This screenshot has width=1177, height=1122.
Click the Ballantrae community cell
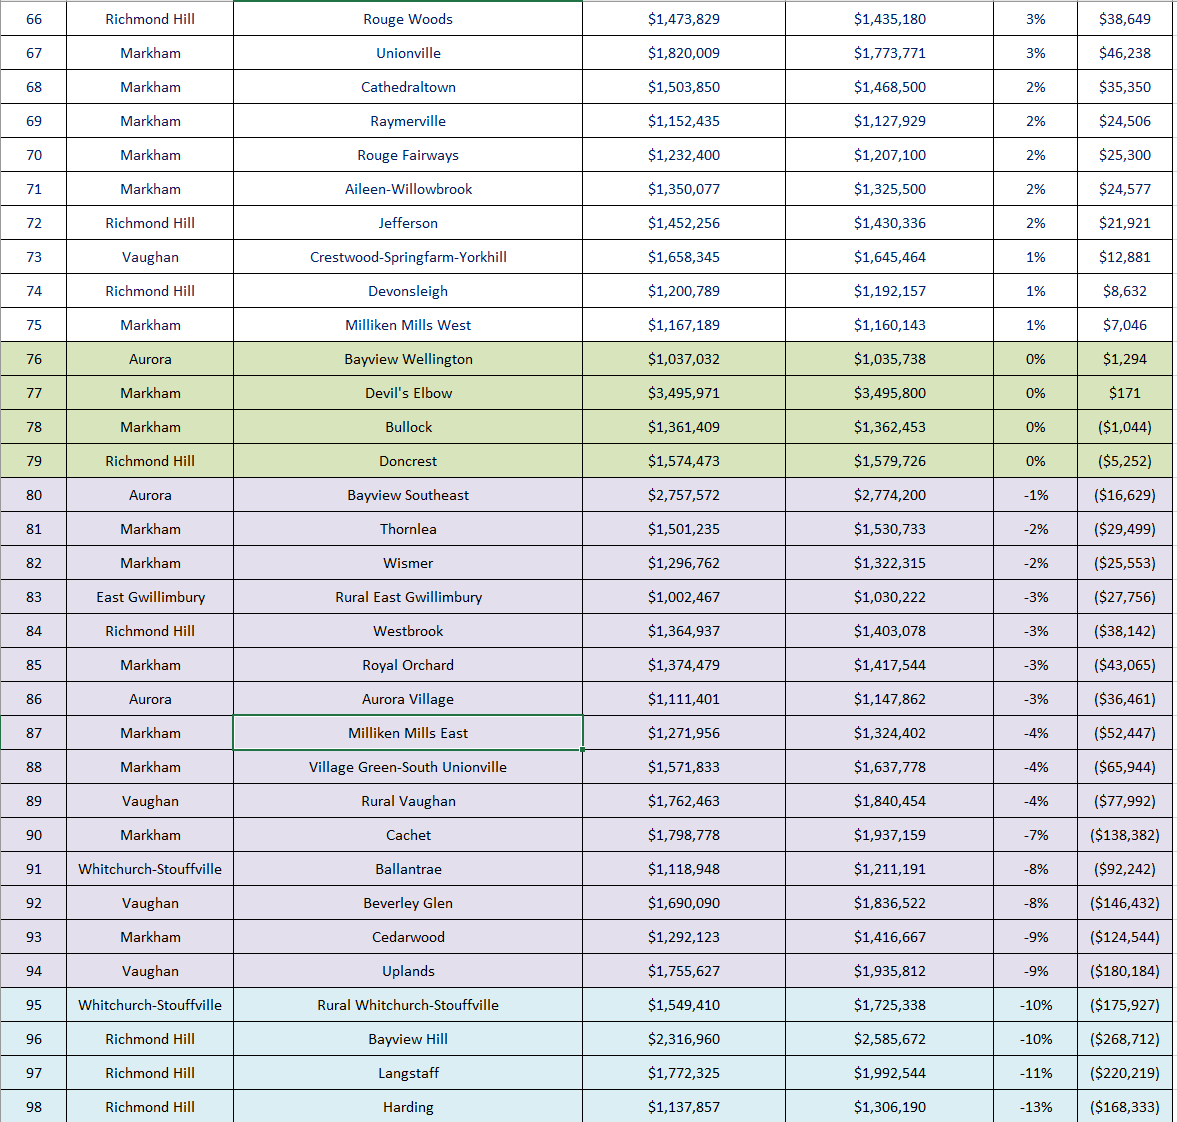408,869
